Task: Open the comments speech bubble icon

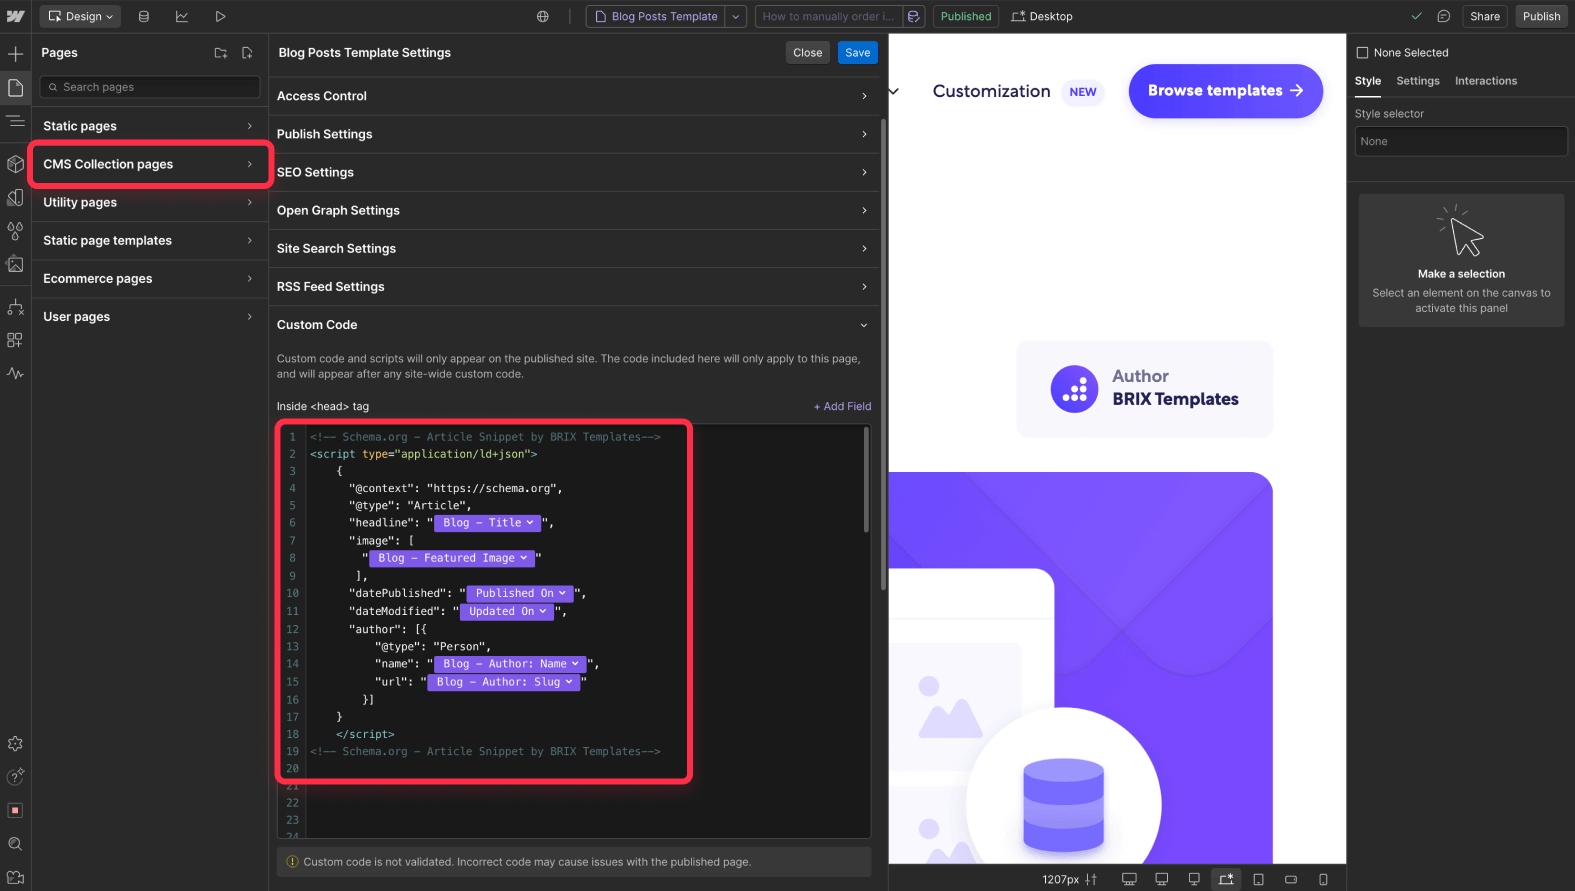Action: [x=1444, y=16]
